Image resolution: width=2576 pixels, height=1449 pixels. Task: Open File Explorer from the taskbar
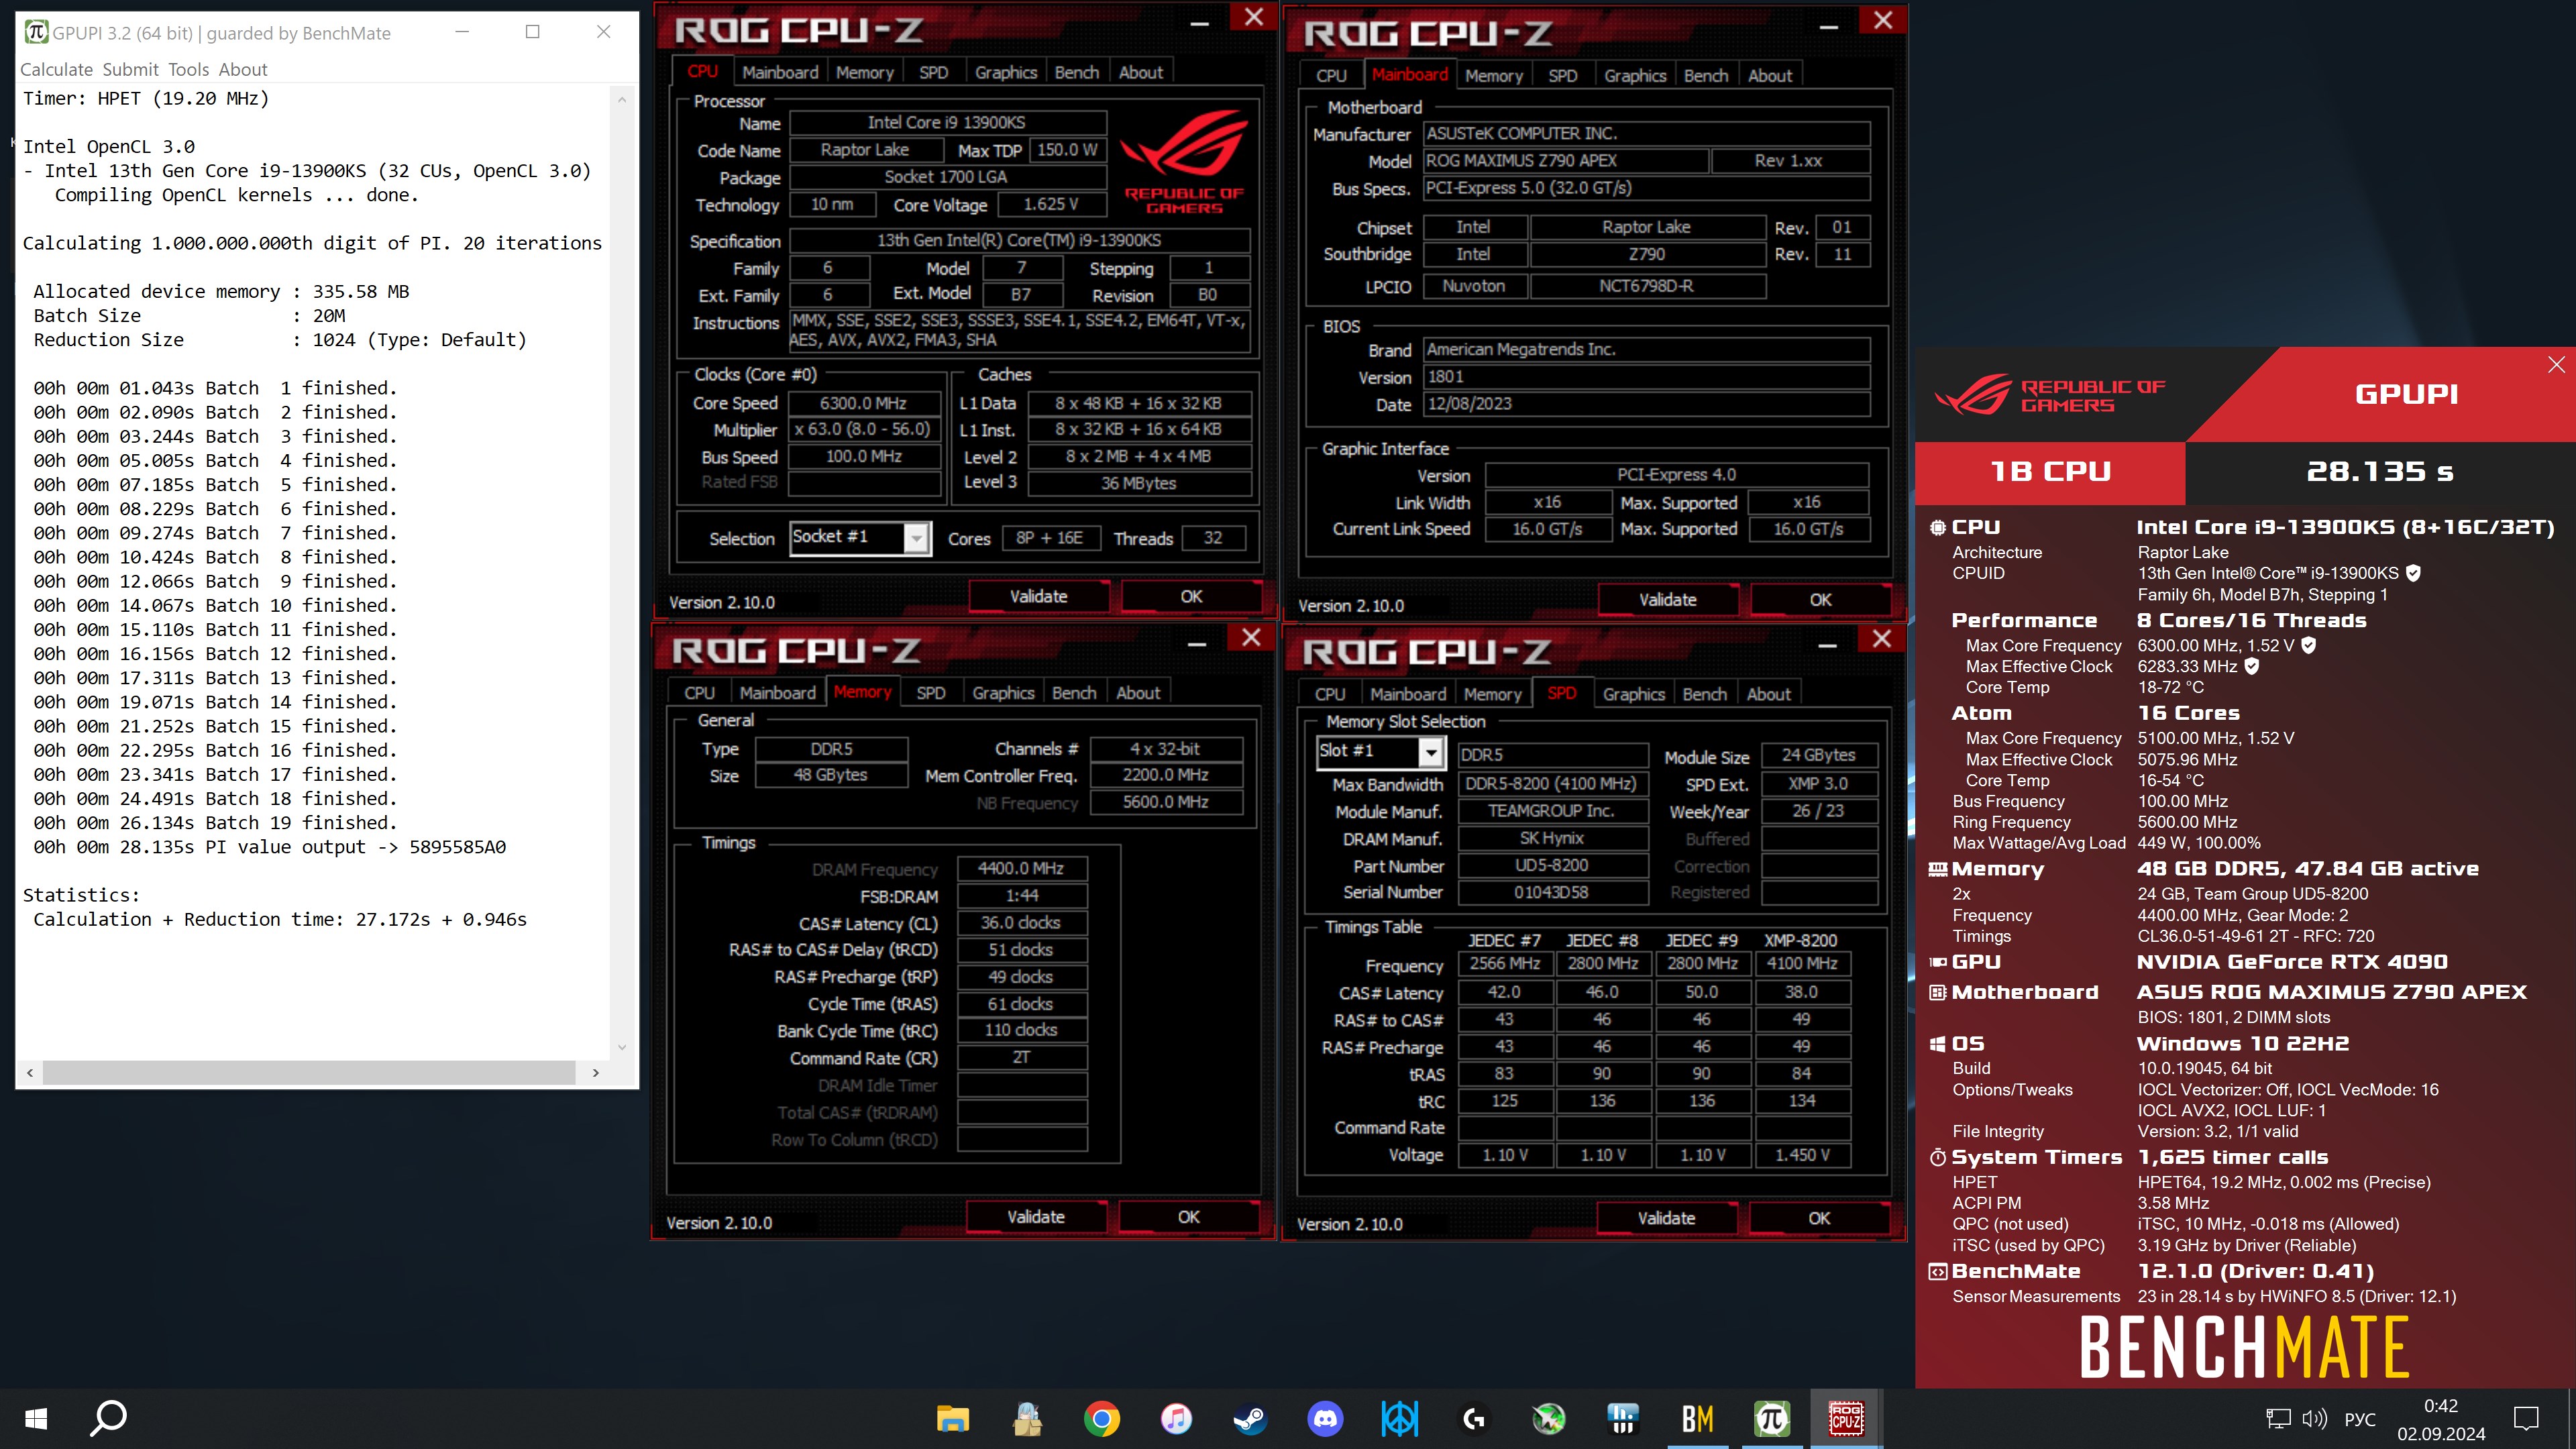point(952,1418)
